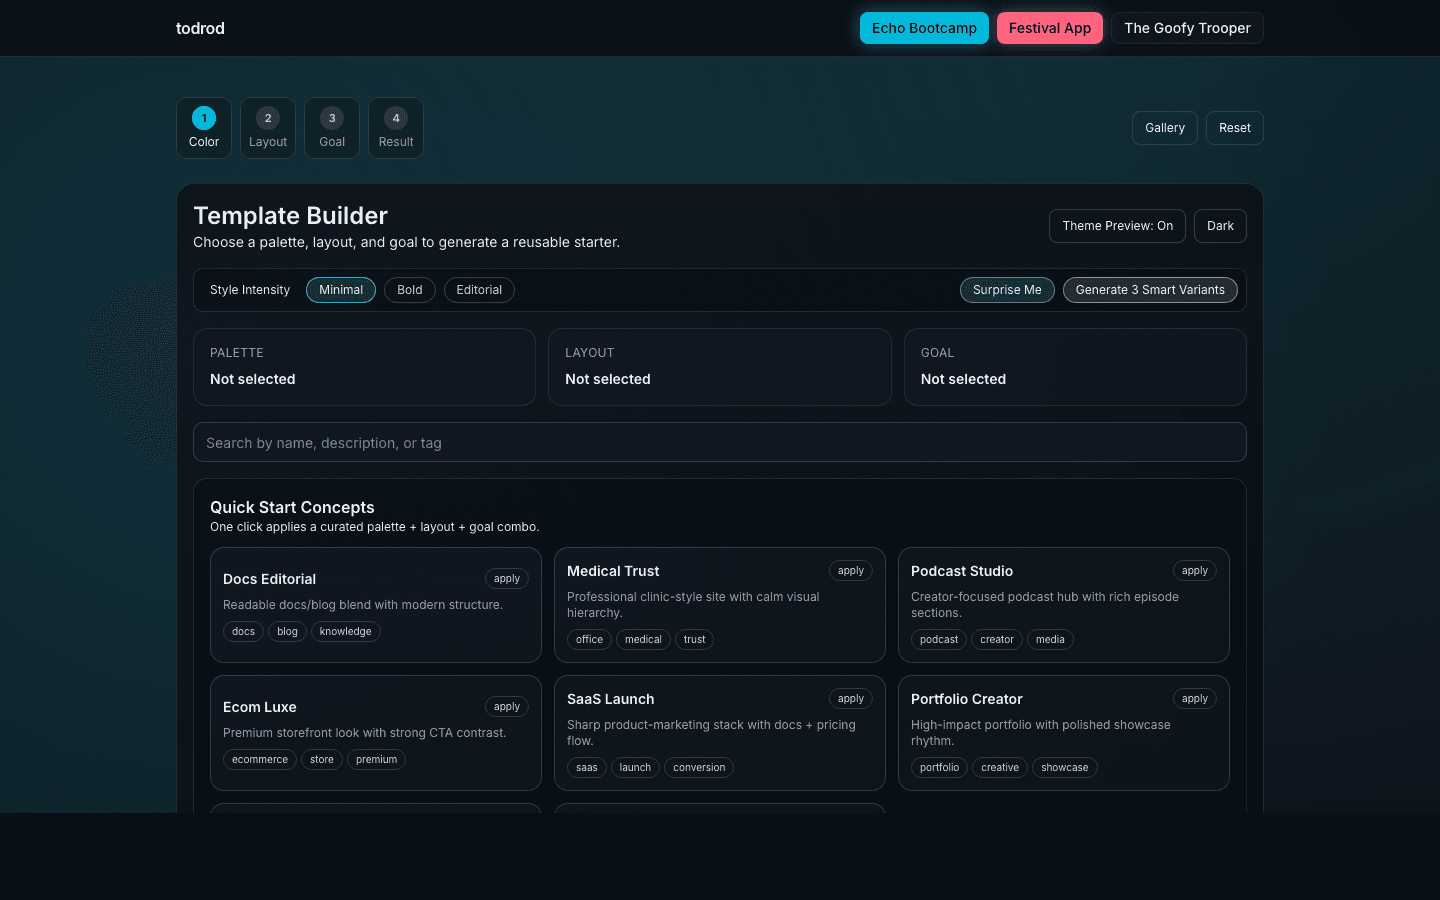Click the Template Builder heading

click(x=290, y=216)
